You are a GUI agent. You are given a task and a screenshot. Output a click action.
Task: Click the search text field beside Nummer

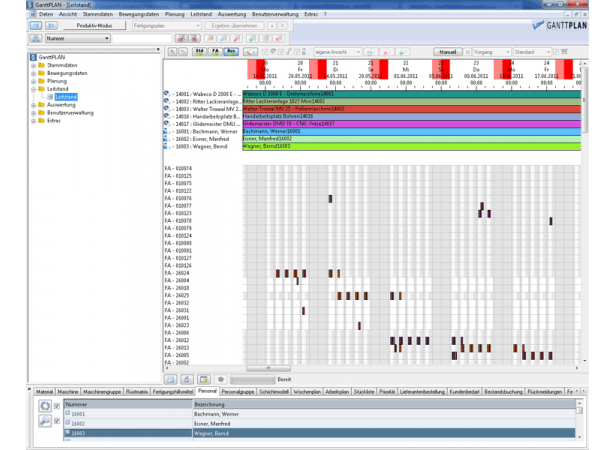pyautogui.click(x=142, y=38)
